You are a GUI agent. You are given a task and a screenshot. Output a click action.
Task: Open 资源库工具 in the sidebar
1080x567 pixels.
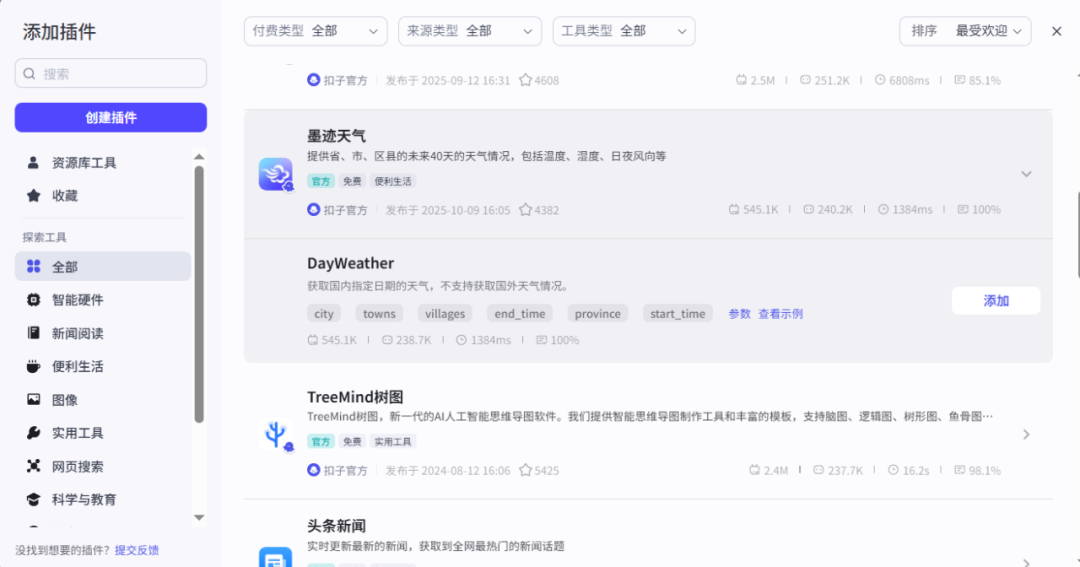pyautogui.click(x=103, y=163)
